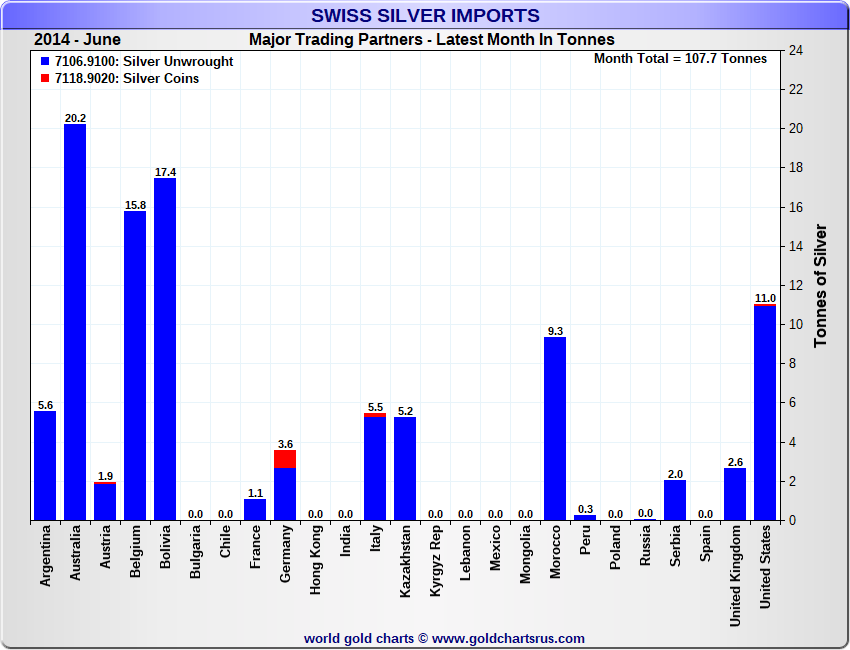Click the Italy bar labeled 5.5
Image resolution: width=850 pixels, height=650 pixels.
375,468
